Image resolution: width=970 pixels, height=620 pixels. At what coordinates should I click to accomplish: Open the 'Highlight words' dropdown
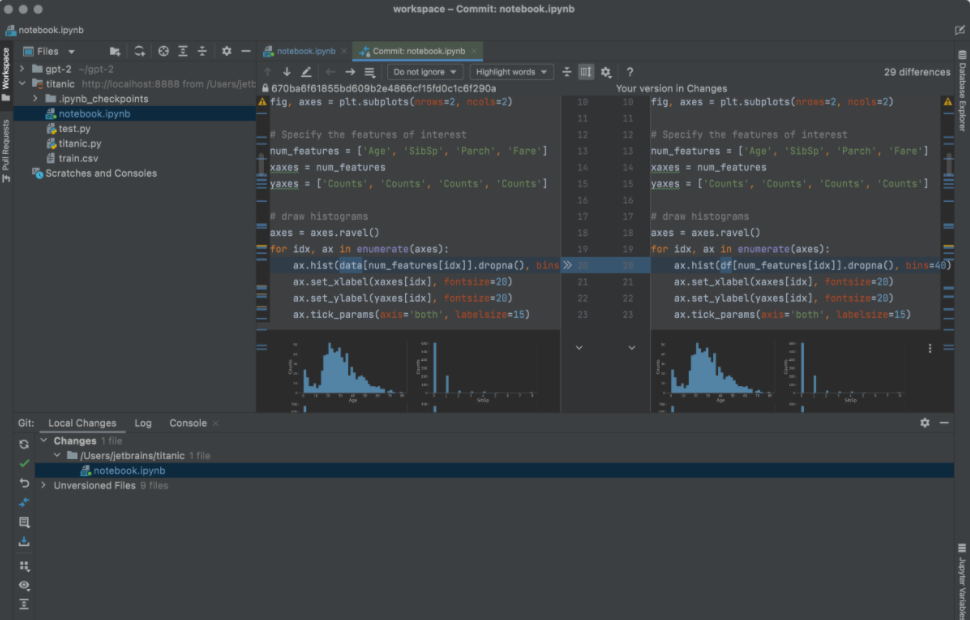(x=512, y=72)
